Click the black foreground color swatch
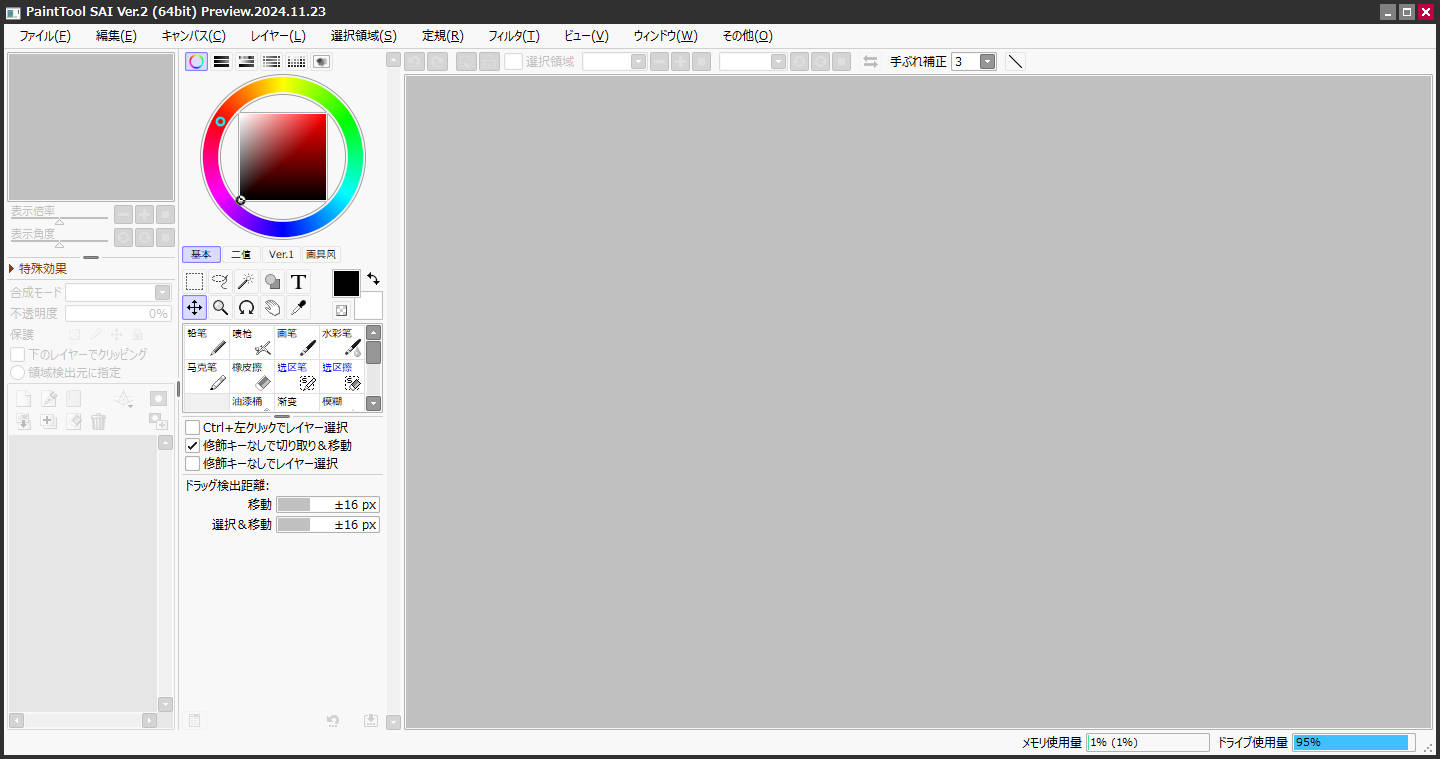The width and height of the screenshot is (1440, 759). pos(346,283)
